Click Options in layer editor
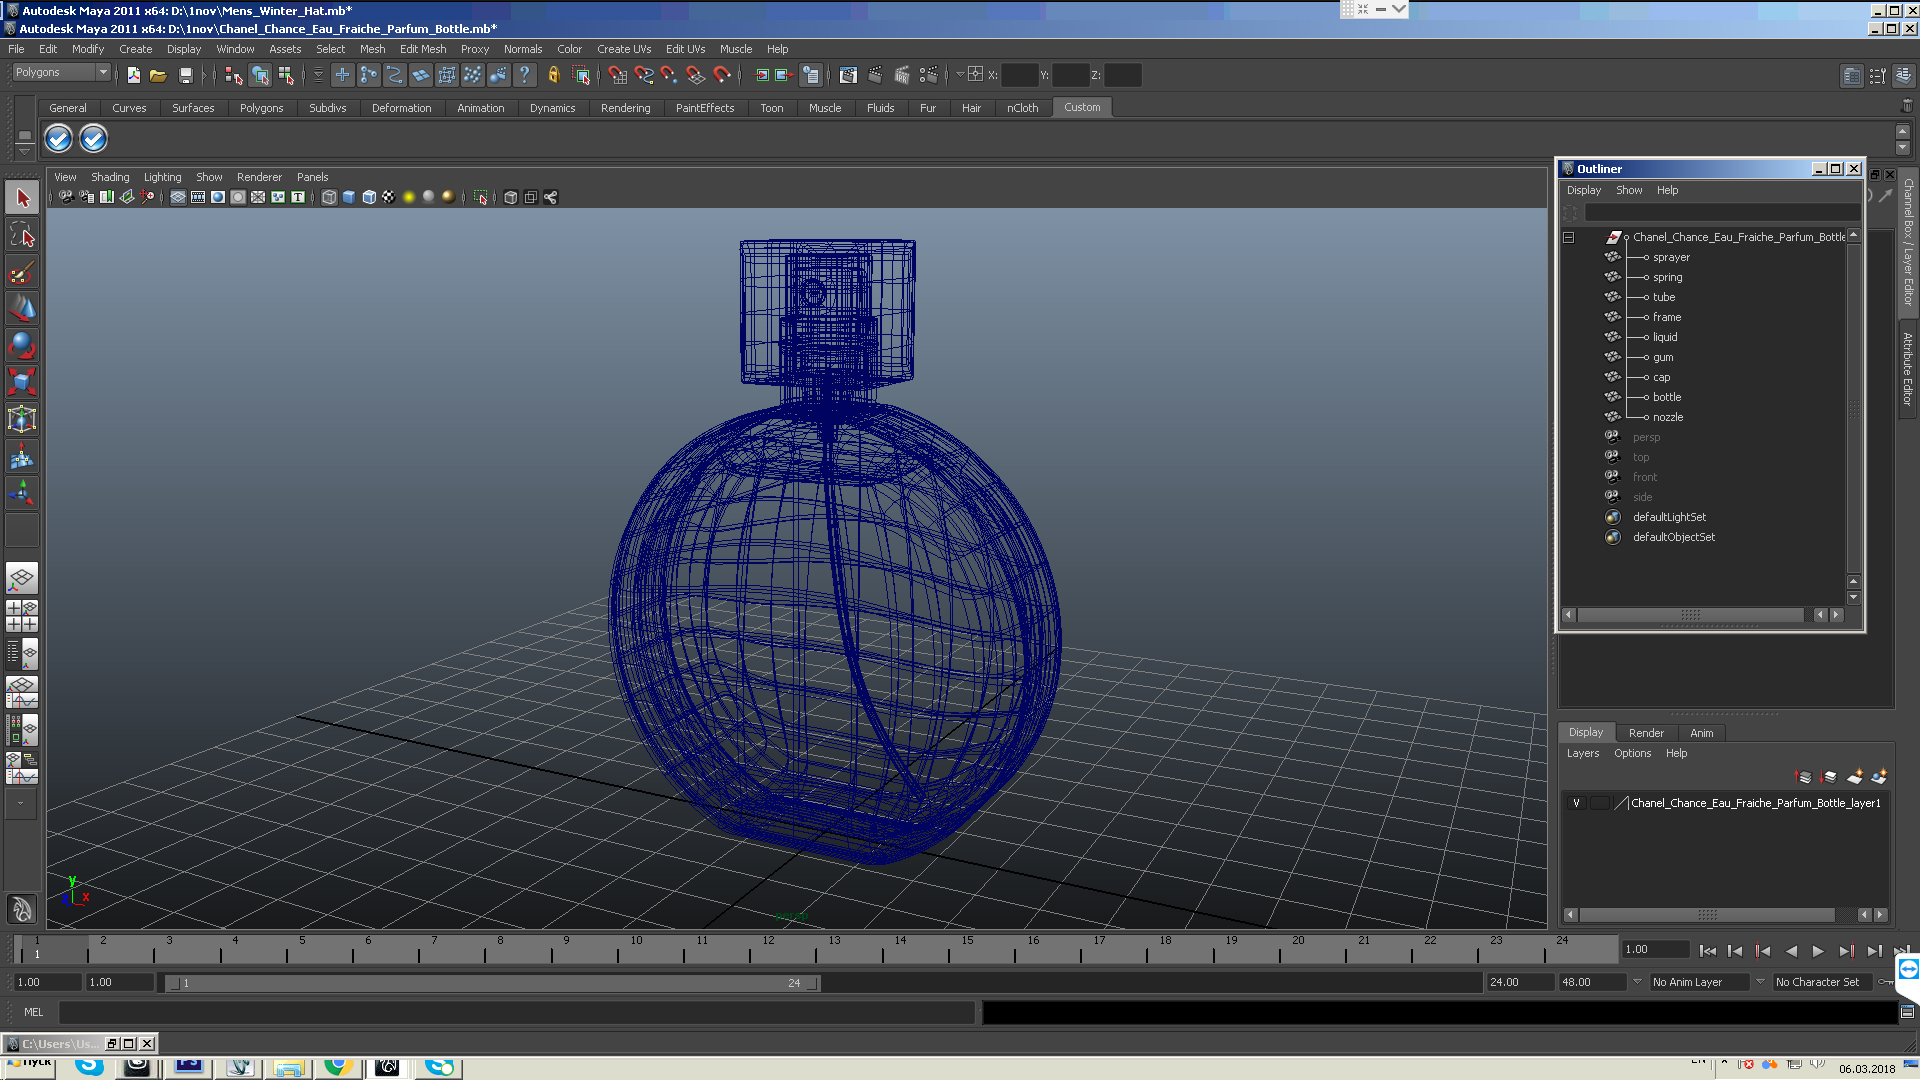The image size is (1920, 1080). pos(1632,753)
